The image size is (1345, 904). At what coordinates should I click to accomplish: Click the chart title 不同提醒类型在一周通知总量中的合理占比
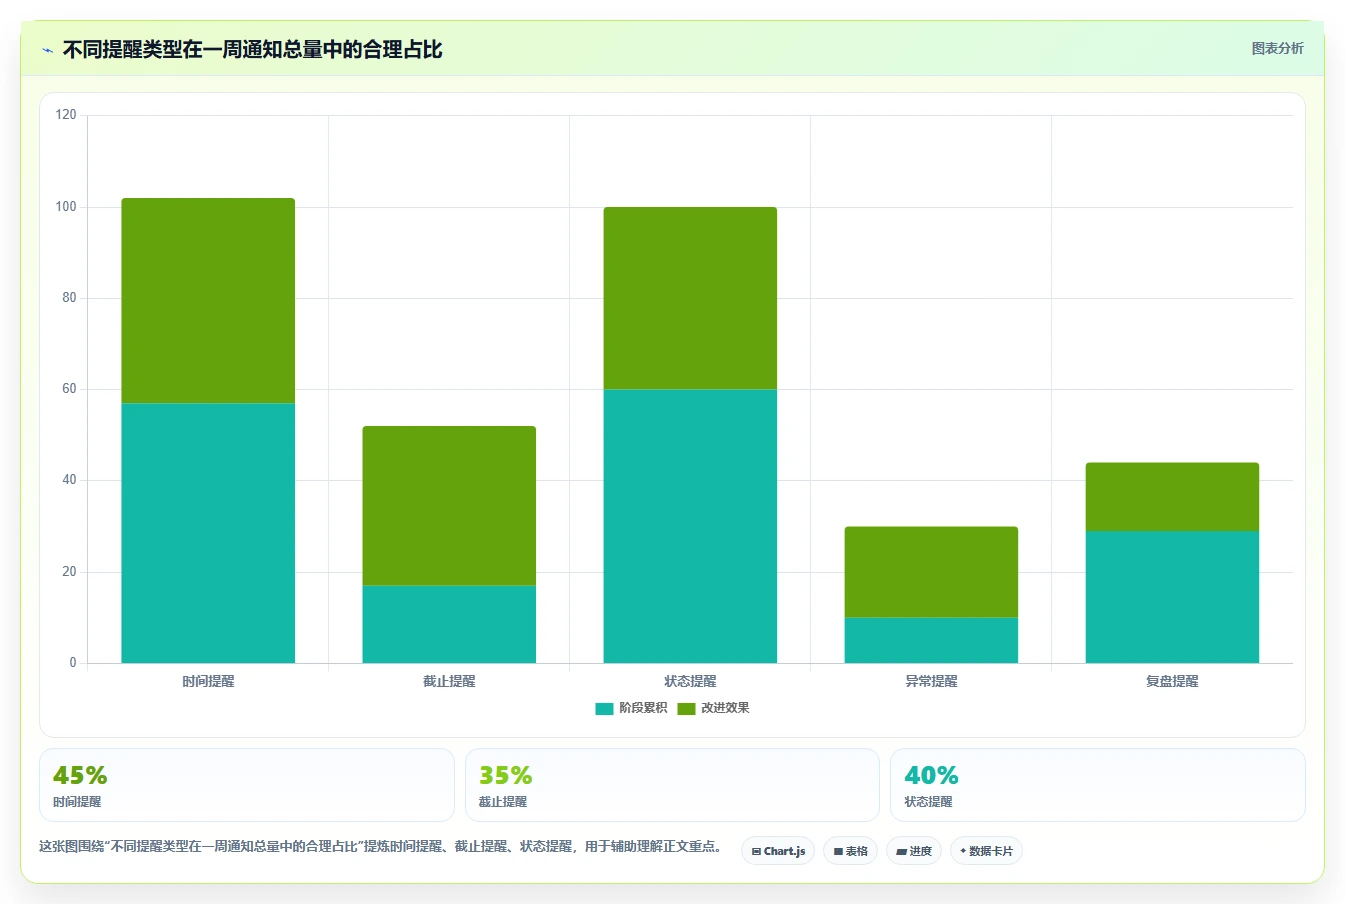(252, 50)
